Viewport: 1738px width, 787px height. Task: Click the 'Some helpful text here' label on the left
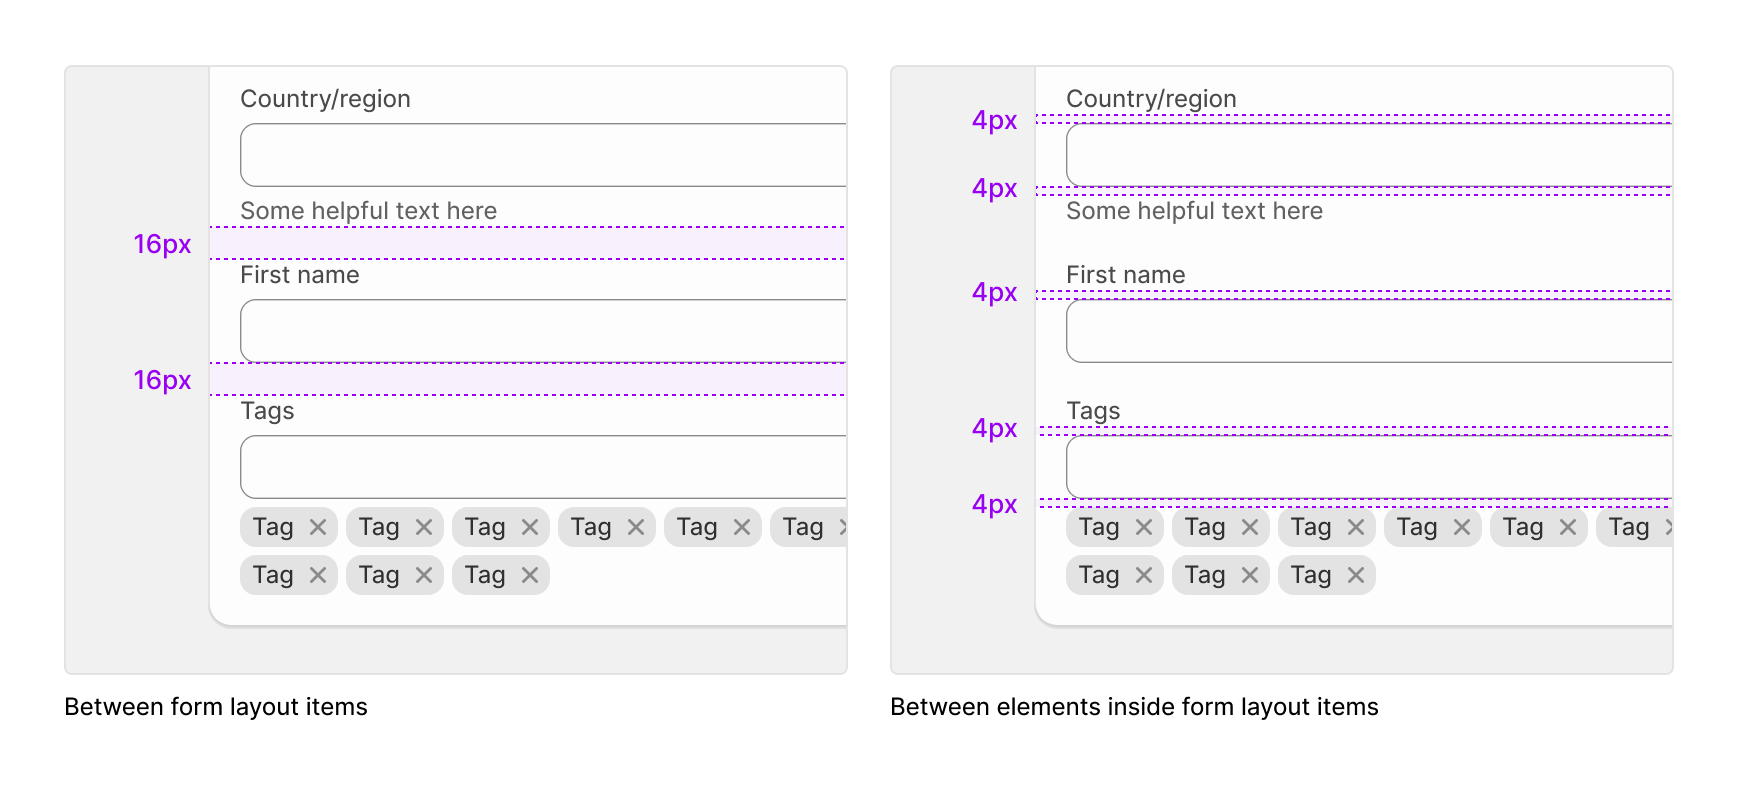click(368, 211)
